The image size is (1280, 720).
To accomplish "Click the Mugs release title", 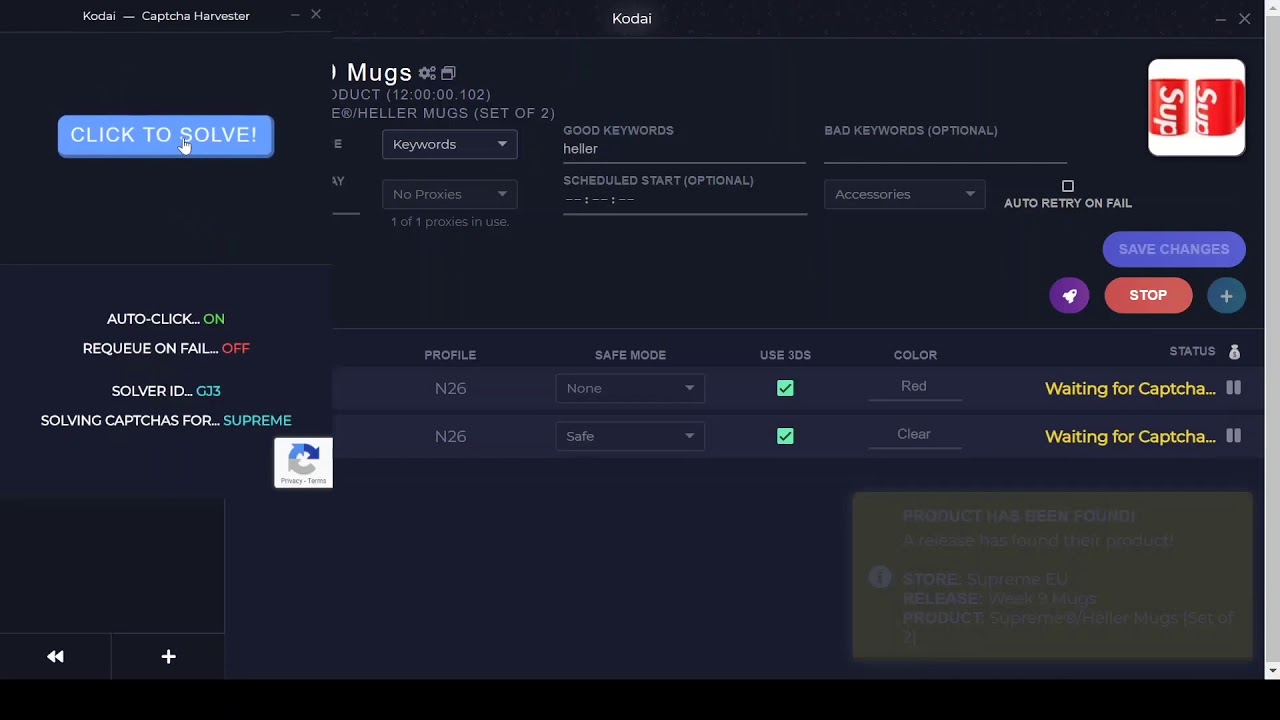I will 379,72.
